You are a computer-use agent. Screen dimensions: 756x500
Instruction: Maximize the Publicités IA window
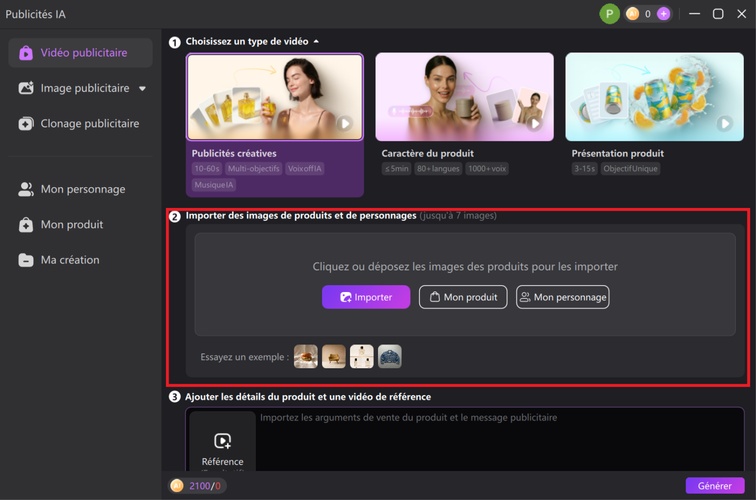(x=718, y=14)
